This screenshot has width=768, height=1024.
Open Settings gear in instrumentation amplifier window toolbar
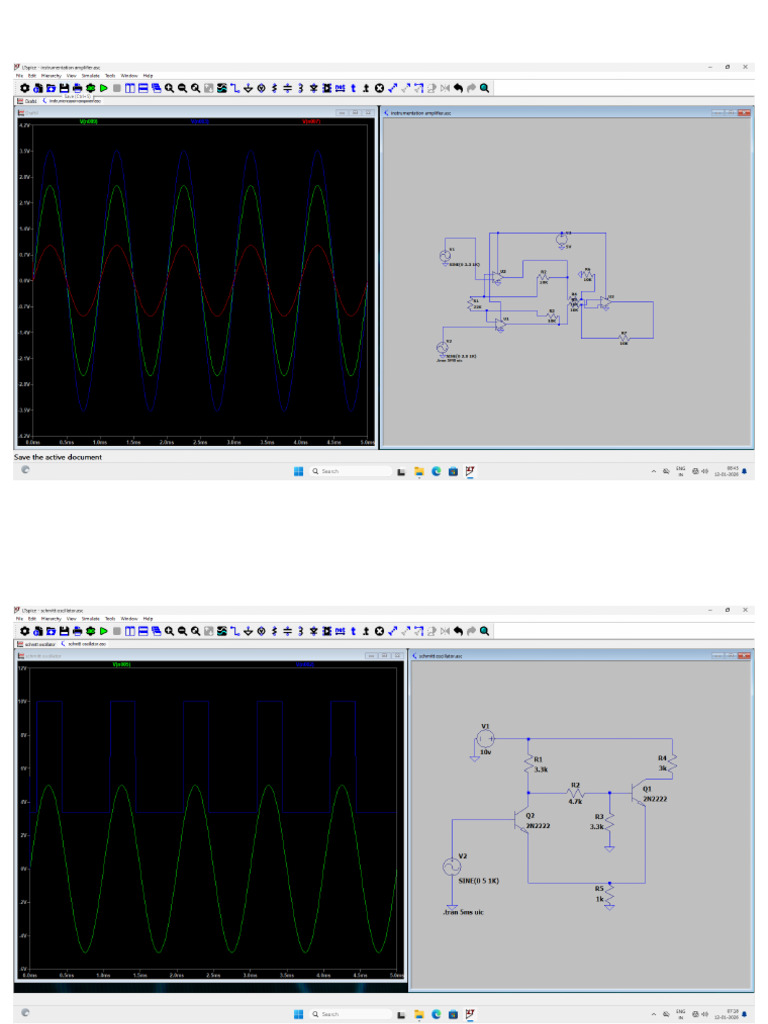coord(25,88)
